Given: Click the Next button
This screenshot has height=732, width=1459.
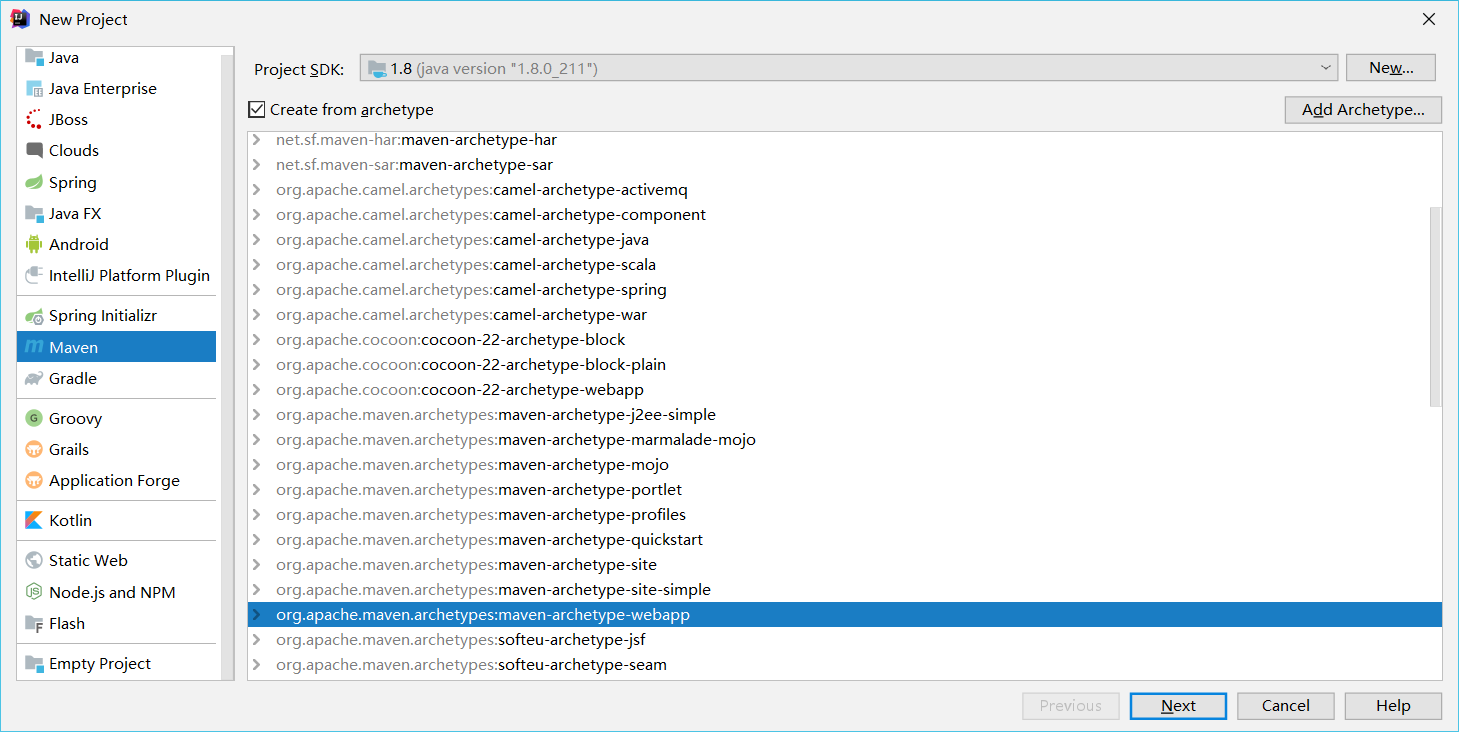Looking at the screenshot, I should click(1178, 706).
